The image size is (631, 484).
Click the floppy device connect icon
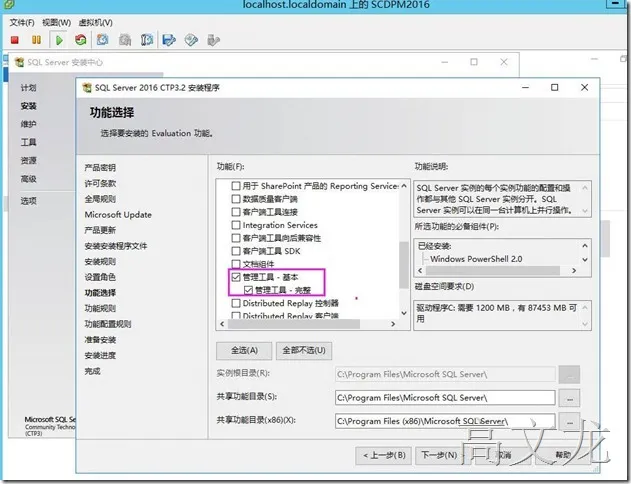point(169,40)
